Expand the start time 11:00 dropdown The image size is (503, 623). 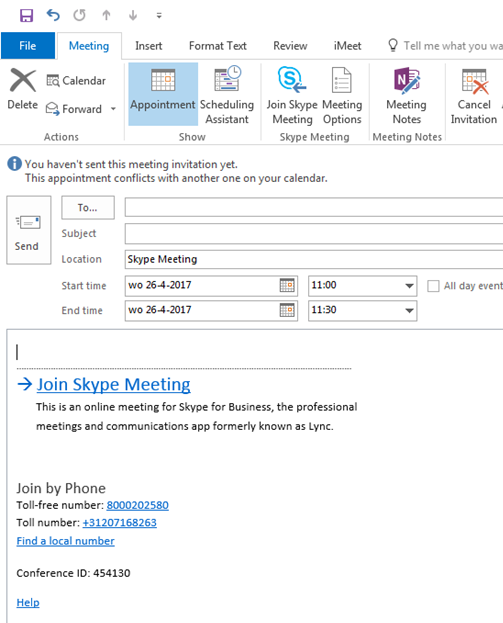409,286
